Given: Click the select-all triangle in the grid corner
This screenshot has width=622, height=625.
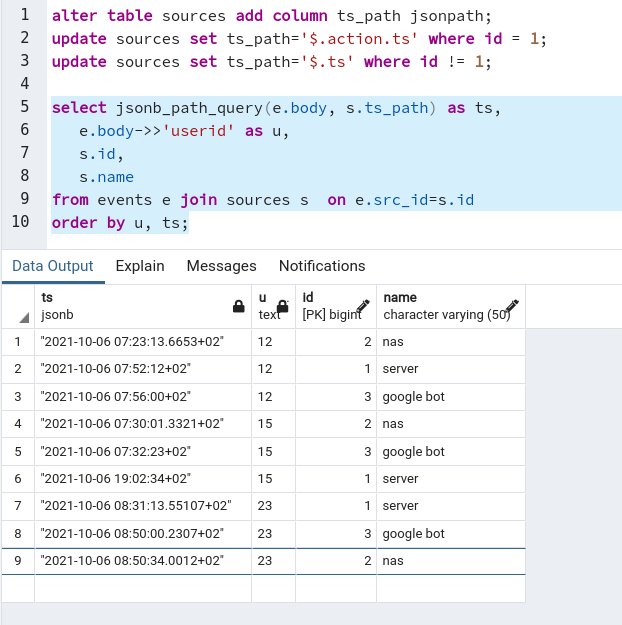Looking at the screenshot, I should pos(23,318).
